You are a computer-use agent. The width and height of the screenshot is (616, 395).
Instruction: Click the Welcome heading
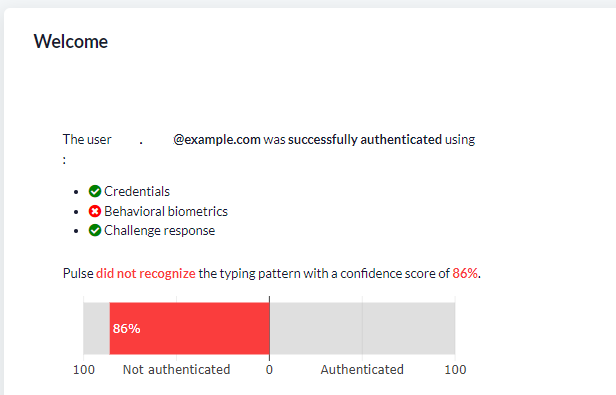click(x=71, y=41)
